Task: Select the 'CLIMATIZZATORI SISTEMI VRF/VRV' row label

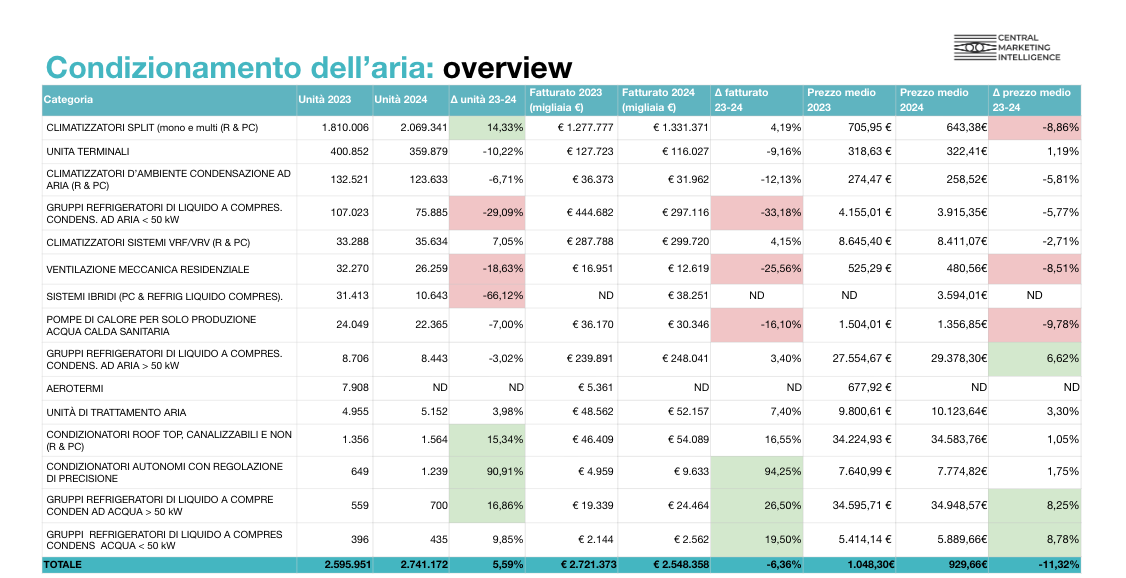Action: pyautogui.click(x=148, y=242)
